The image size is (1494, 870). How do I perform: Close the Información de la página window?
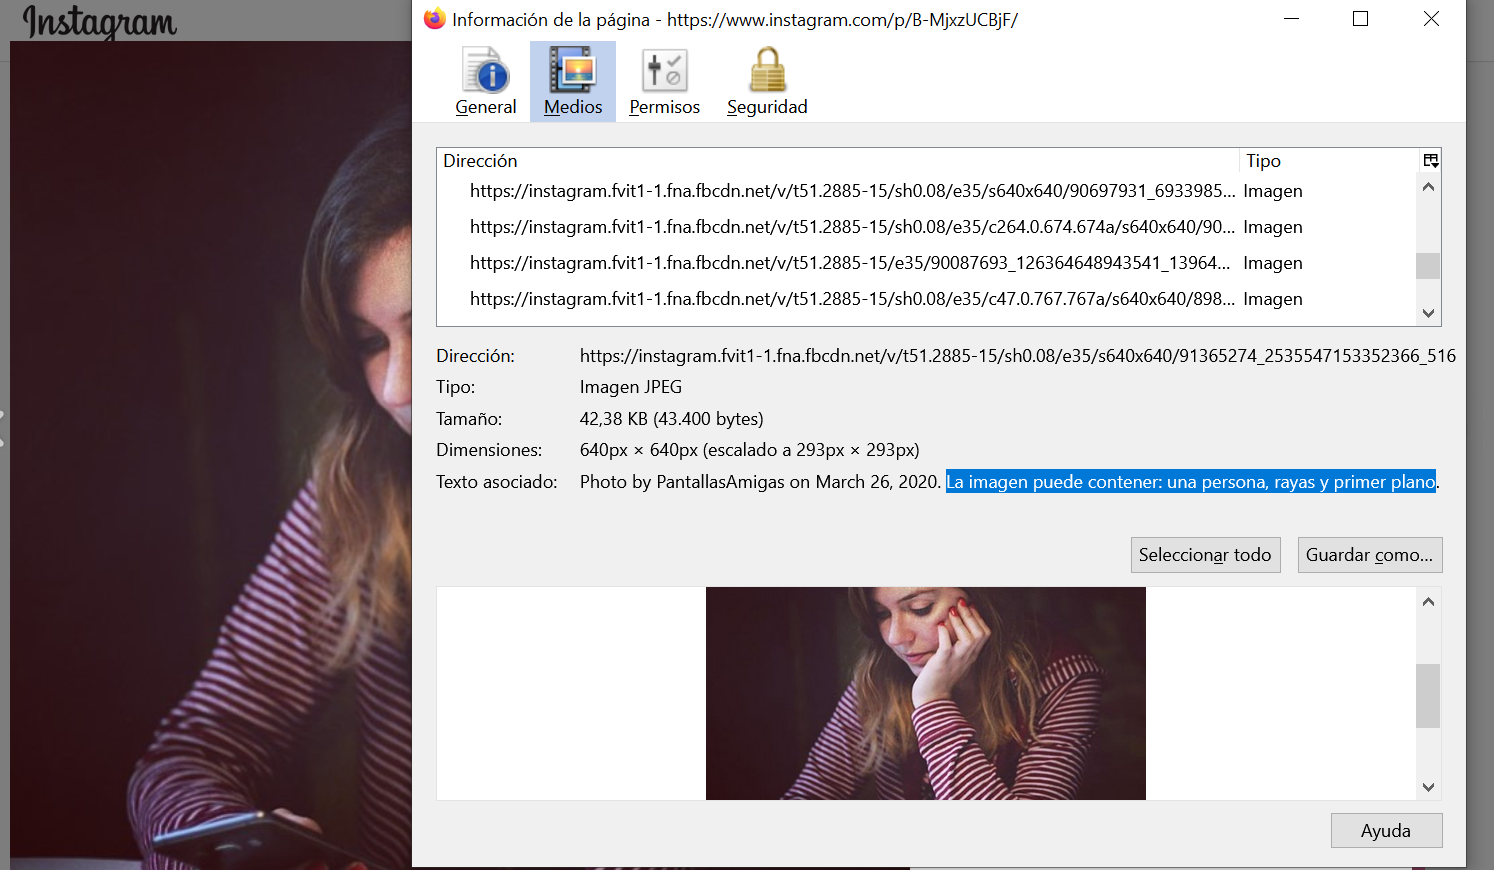[1431, 19]
